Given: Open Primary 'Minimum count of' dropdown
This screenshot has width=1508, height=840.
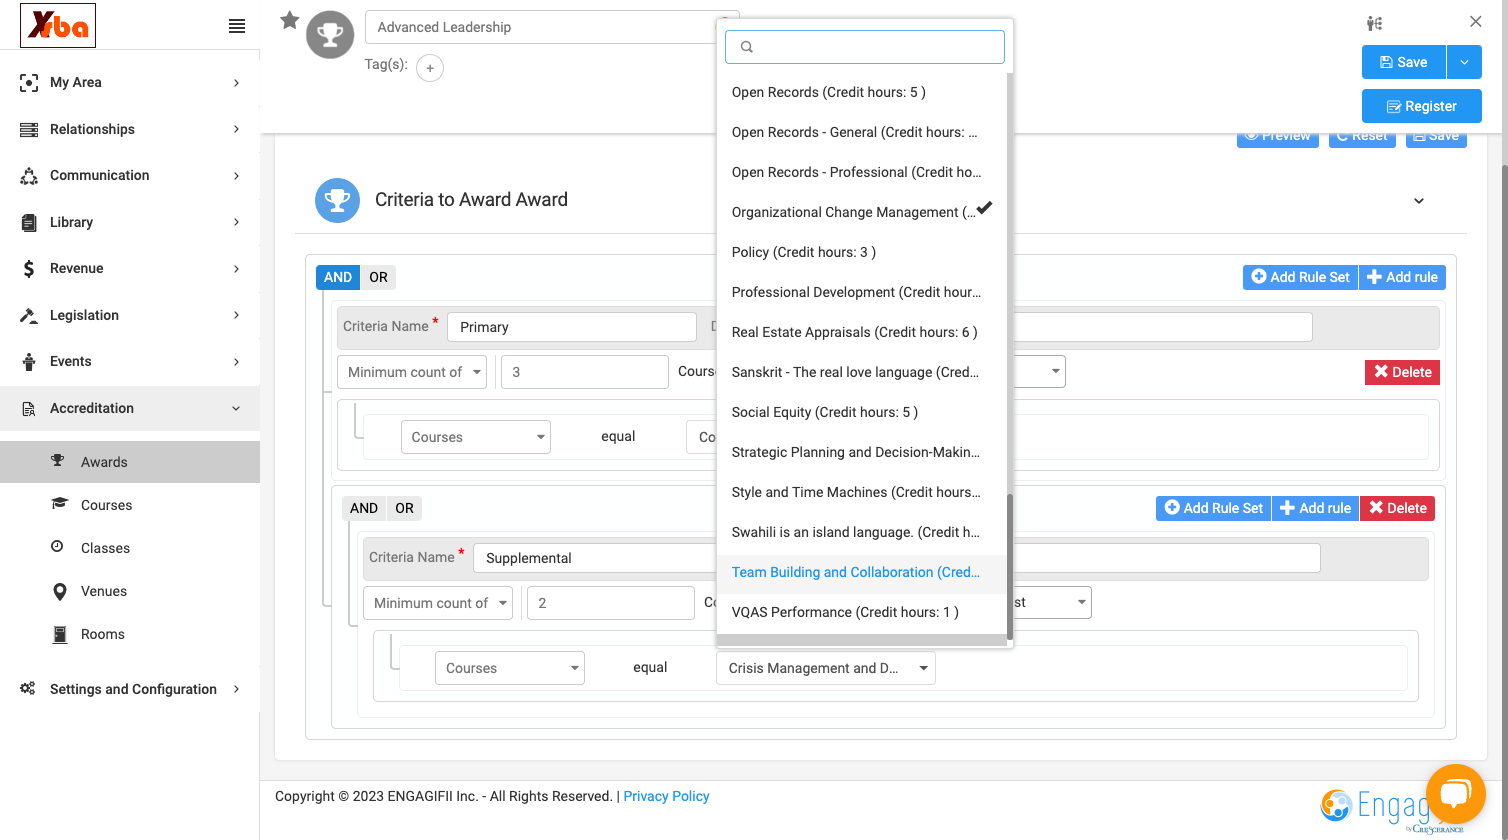Looking at the screenshot, I should [412, 372].
